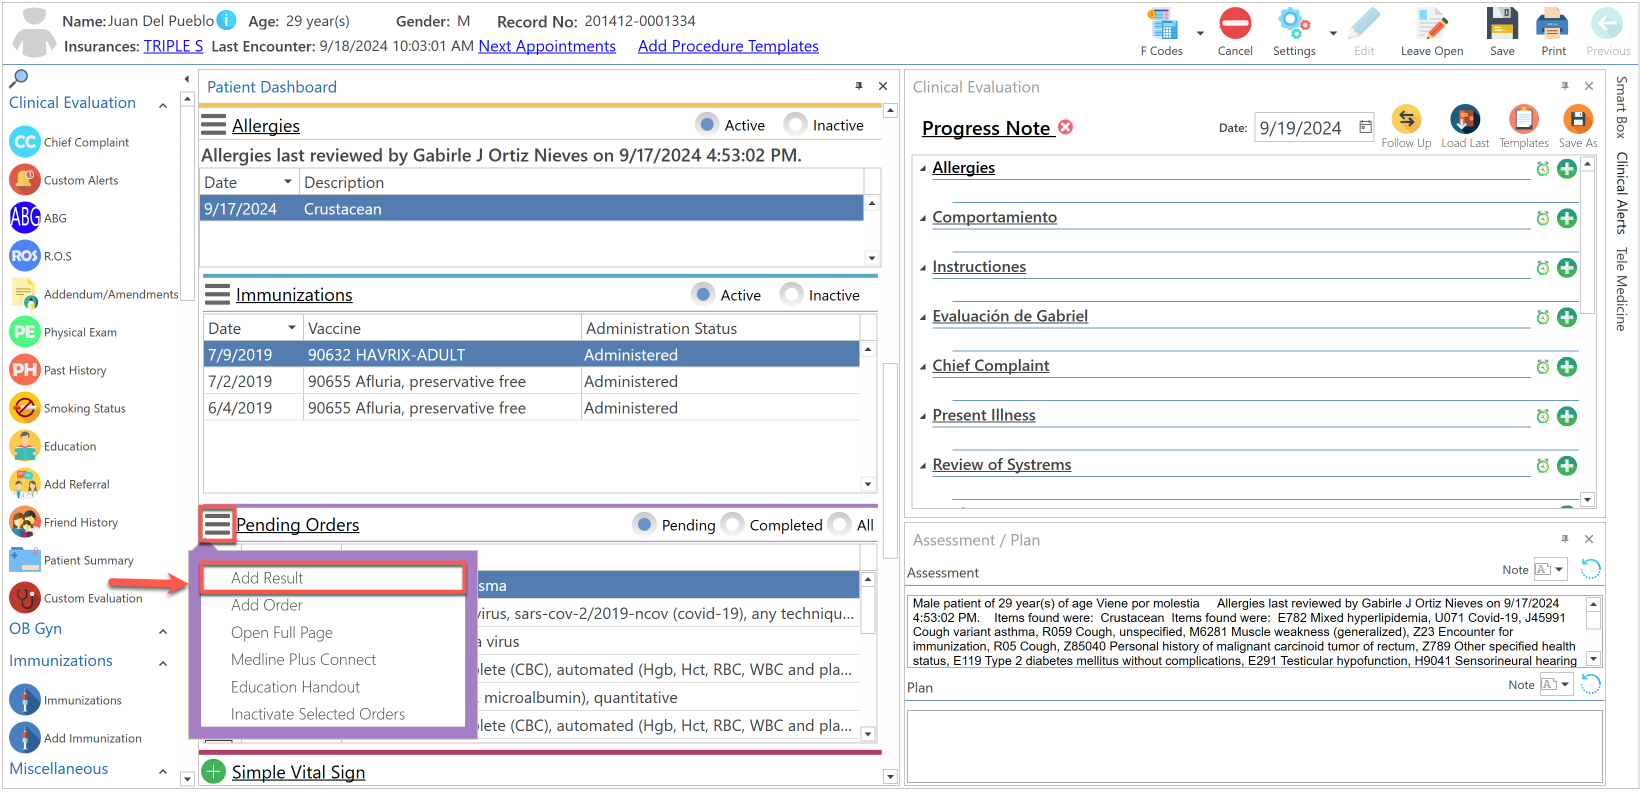Click the Load Last icon
This screenshot has height=794, width=1643.
pyautogui.click(x=1465, y=119)
